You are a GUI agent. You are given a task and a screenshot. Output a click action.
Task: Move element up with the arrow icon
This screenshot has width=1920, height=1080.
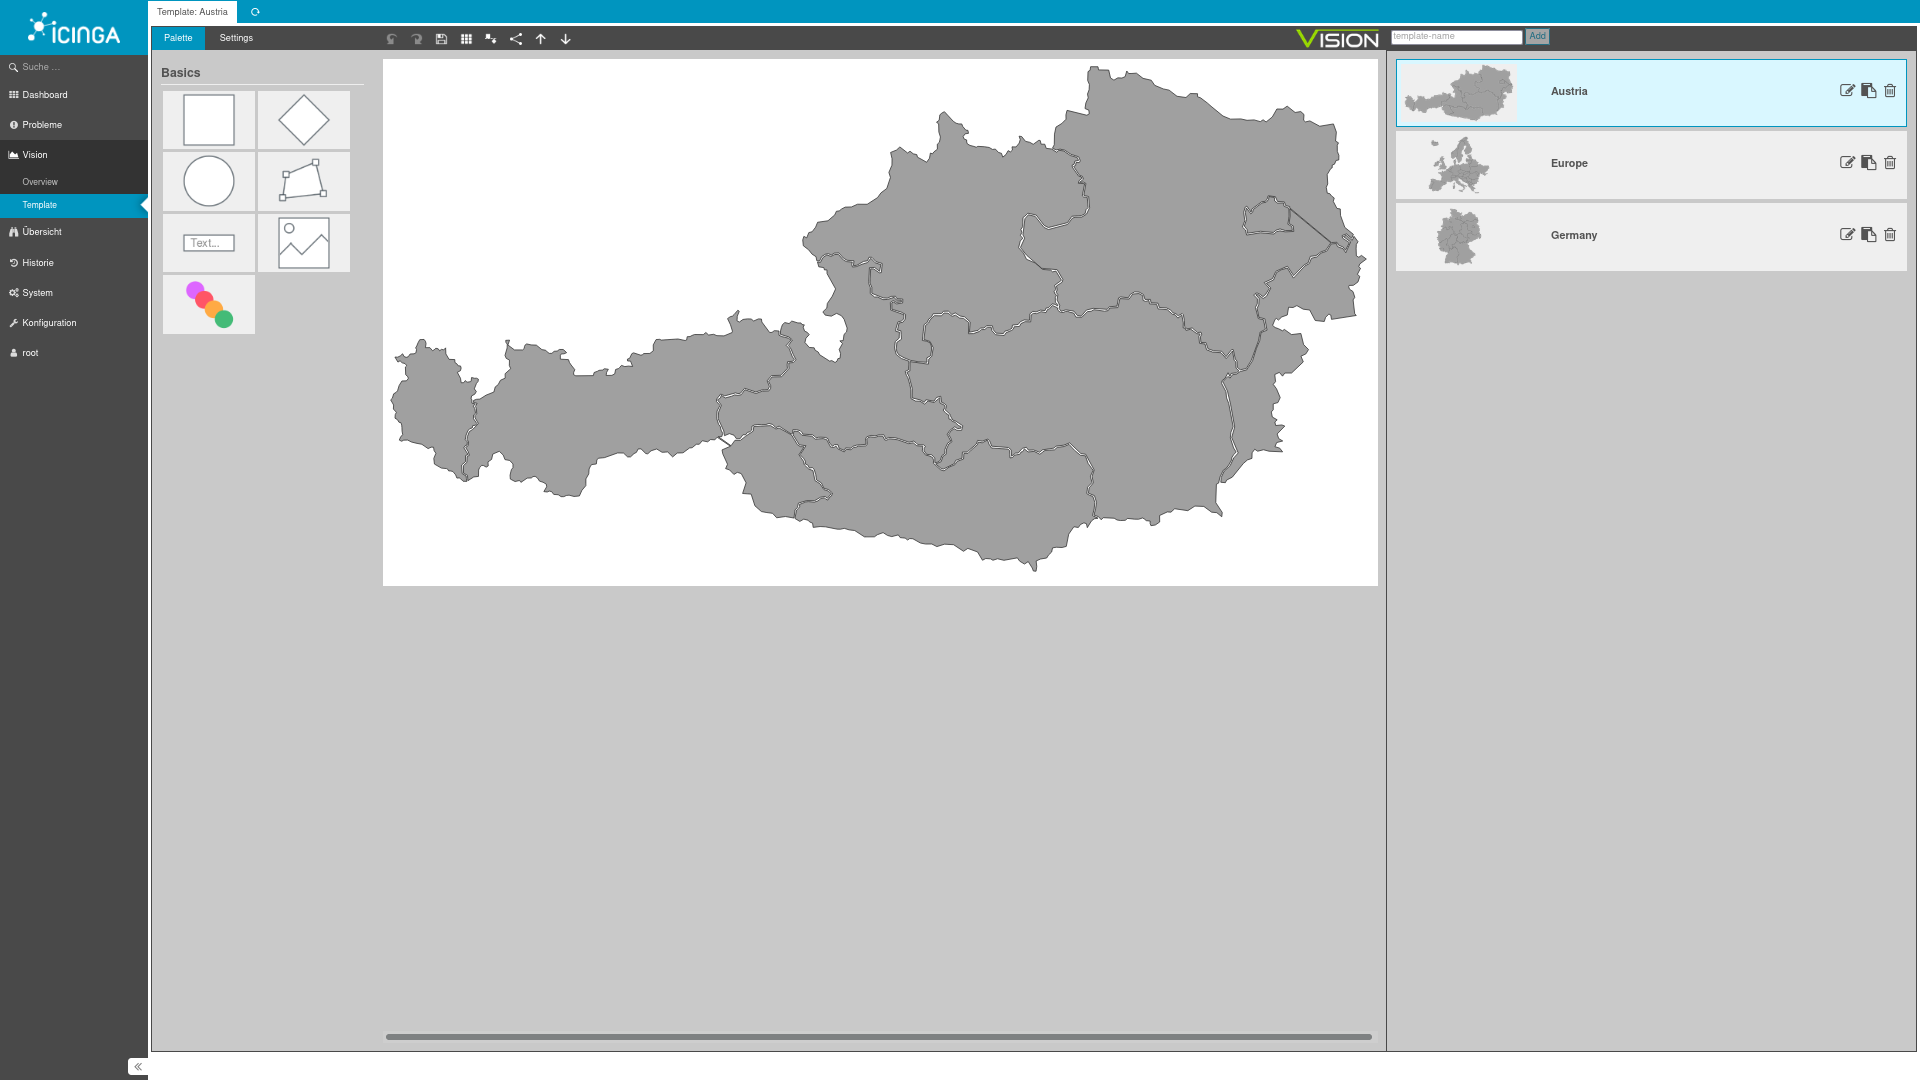point(541,39)
